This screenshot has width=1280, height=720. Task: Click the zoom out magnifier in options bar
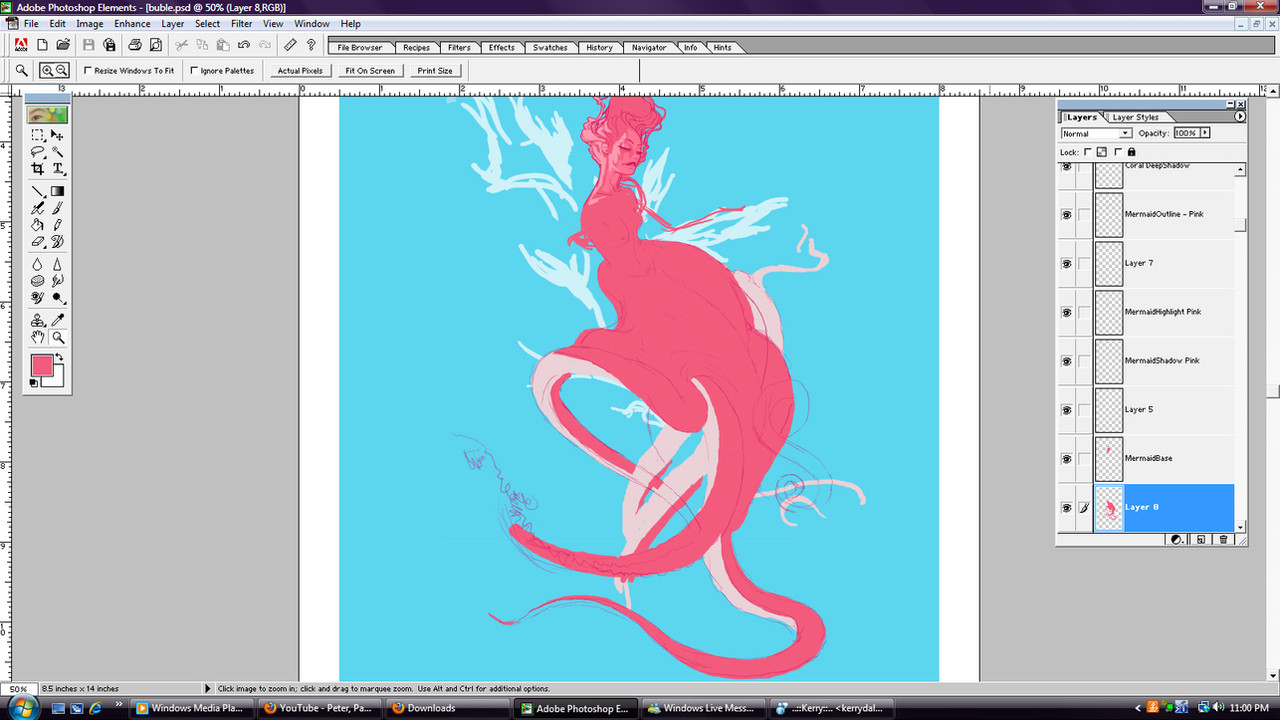coord(62,70)
